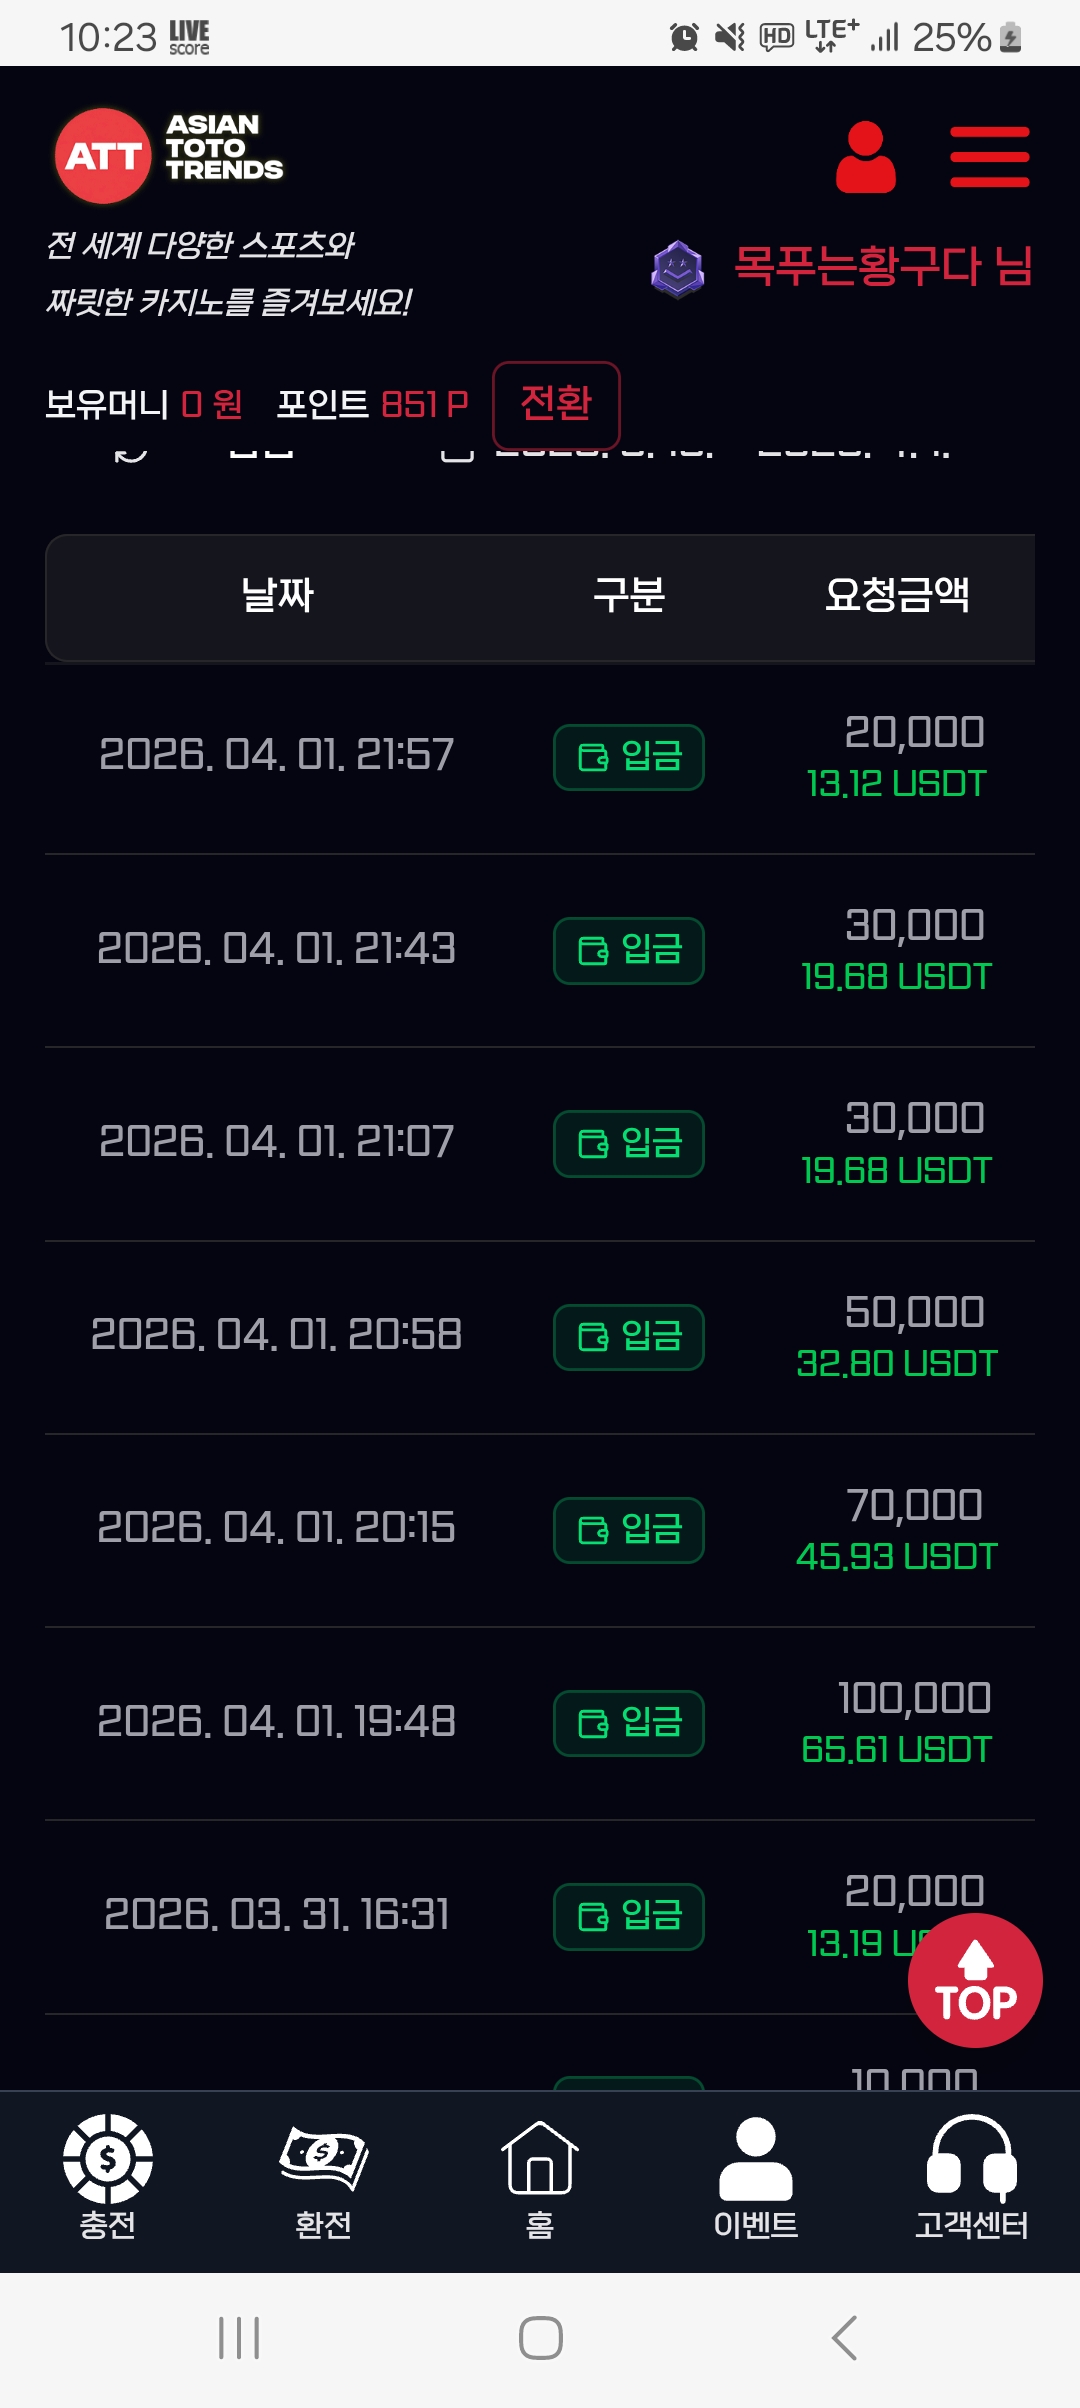Select the 날짜 column header
The image size is (1080, 2408).
(277, 596)
